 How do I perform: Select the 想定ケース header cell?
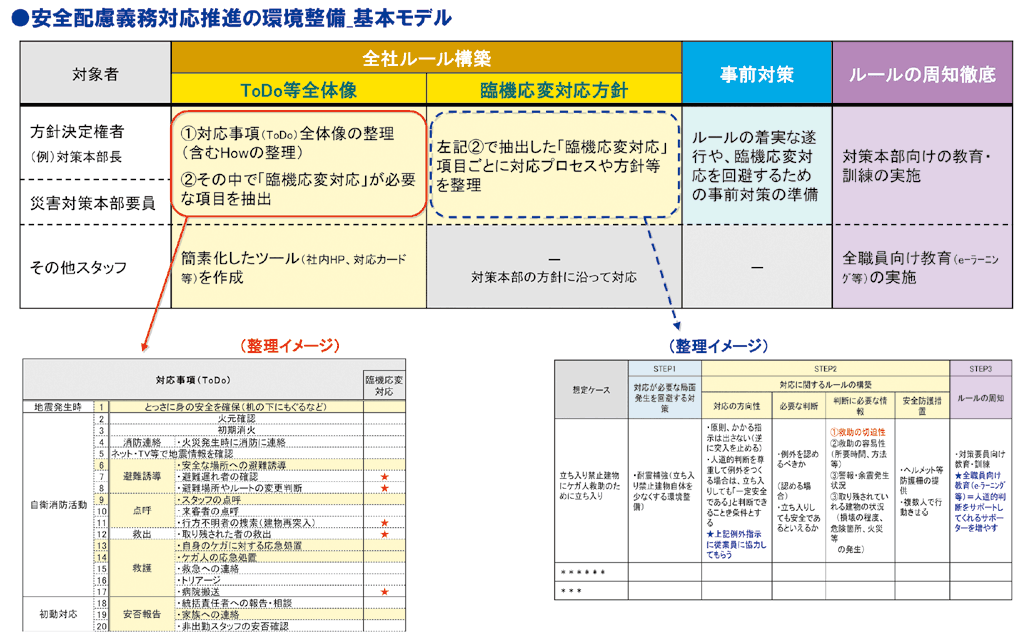[x=591, y=390]
